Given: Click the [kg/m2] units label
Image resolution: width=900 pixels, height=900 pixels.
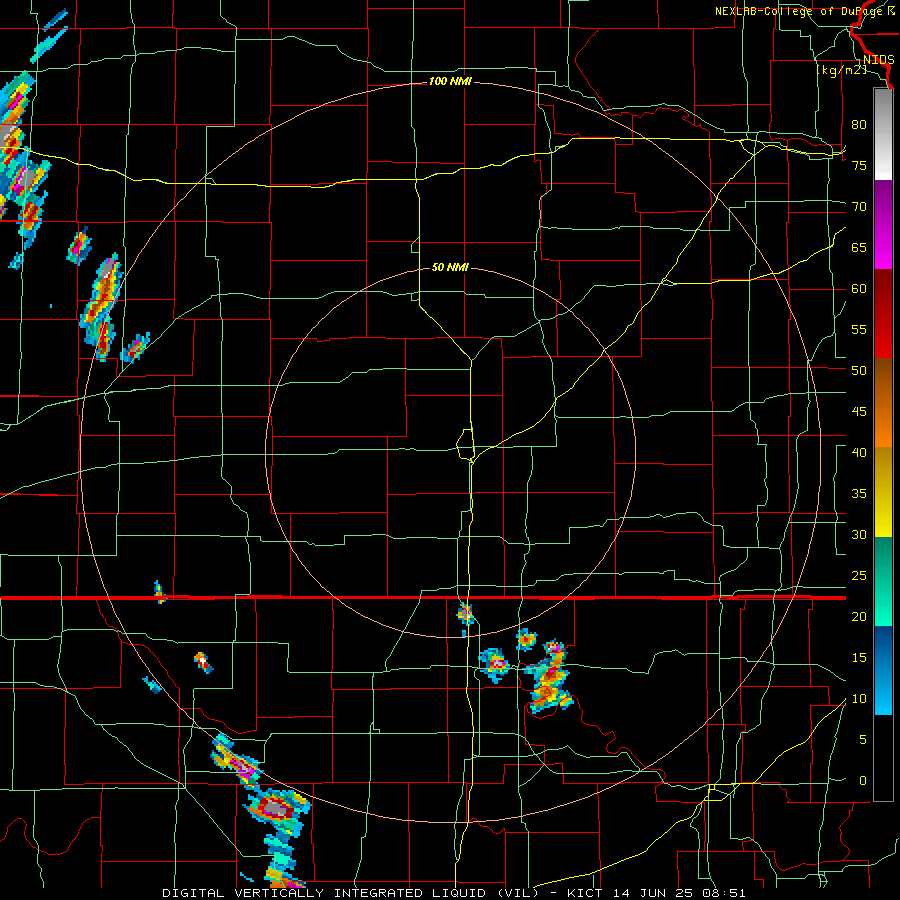Looking at the screenshot, I should tap(841, 70).
